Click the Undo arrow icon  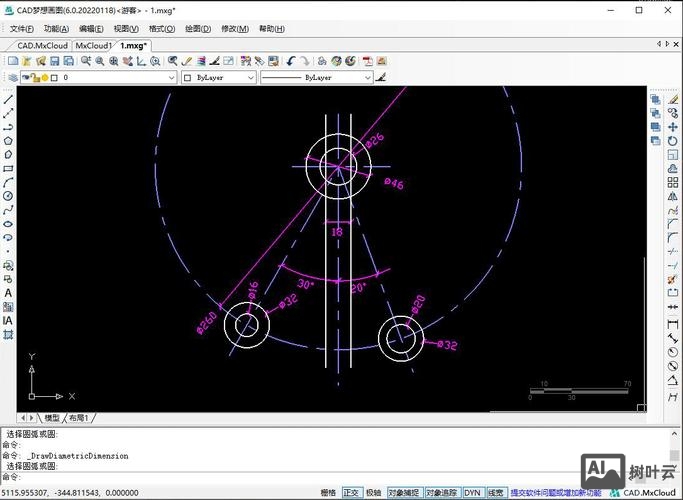291,61
